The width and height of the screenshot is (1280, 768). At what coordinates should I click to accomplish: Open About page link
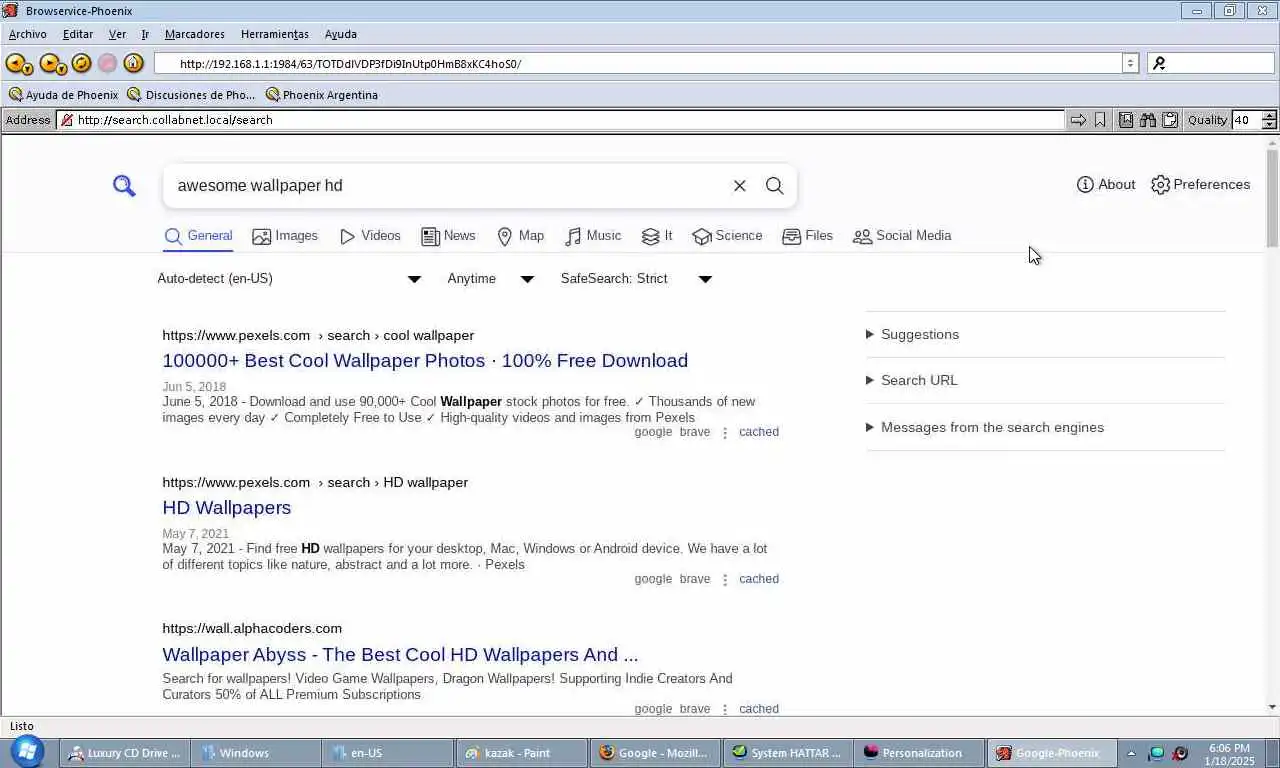(x=1106, y=185)
